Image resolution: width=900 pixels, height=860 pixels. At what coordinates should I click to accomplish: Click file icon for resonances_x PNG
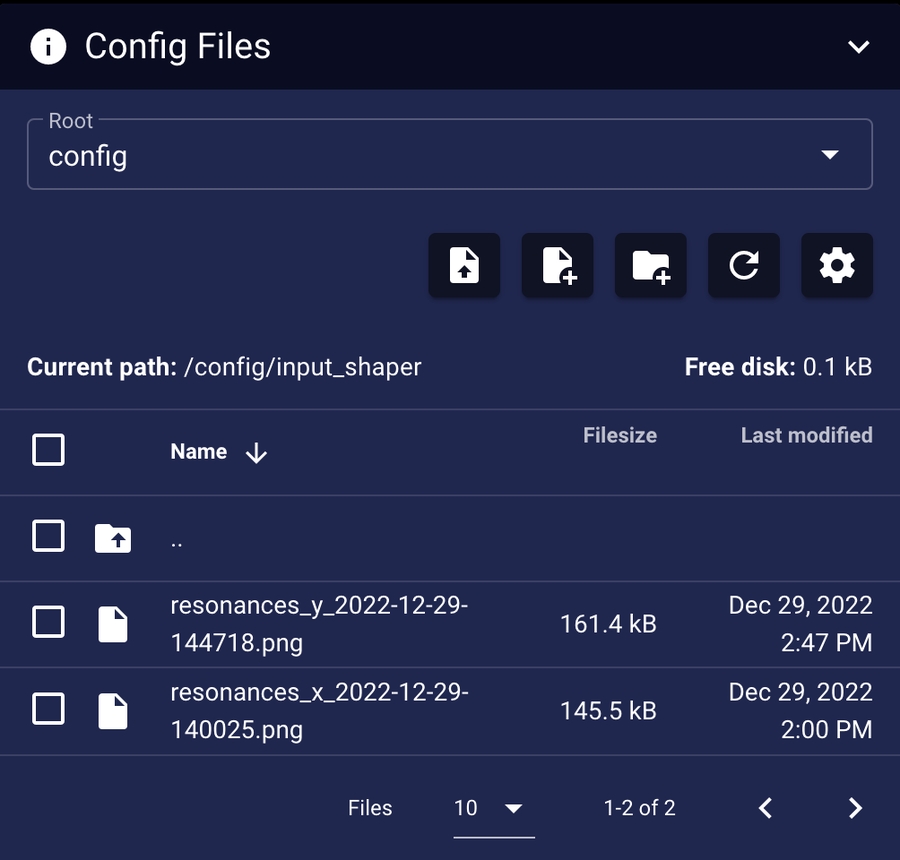coord(113,710)
